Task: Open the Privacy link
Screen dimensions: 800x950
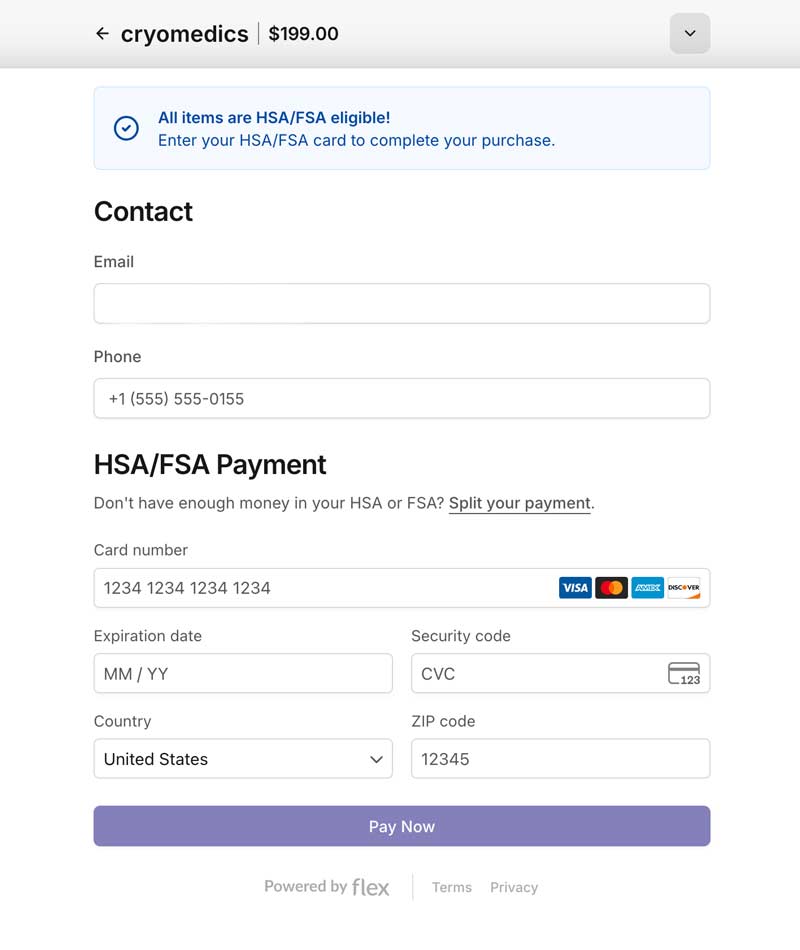Action: [x=514, y=887]
